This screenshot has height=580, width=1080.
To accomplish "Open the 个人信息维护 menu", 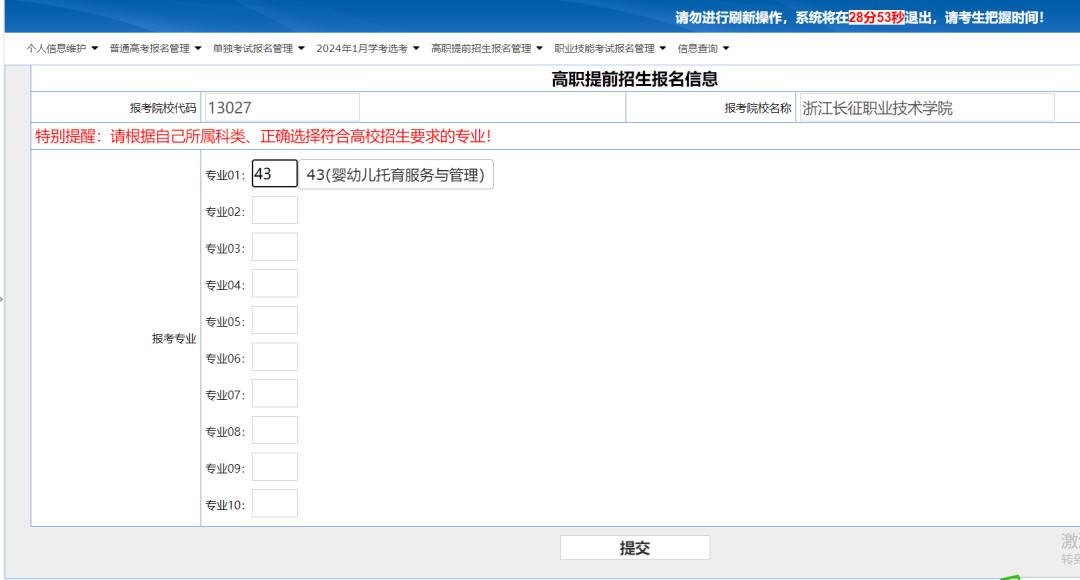I will [x=56, y=47].
